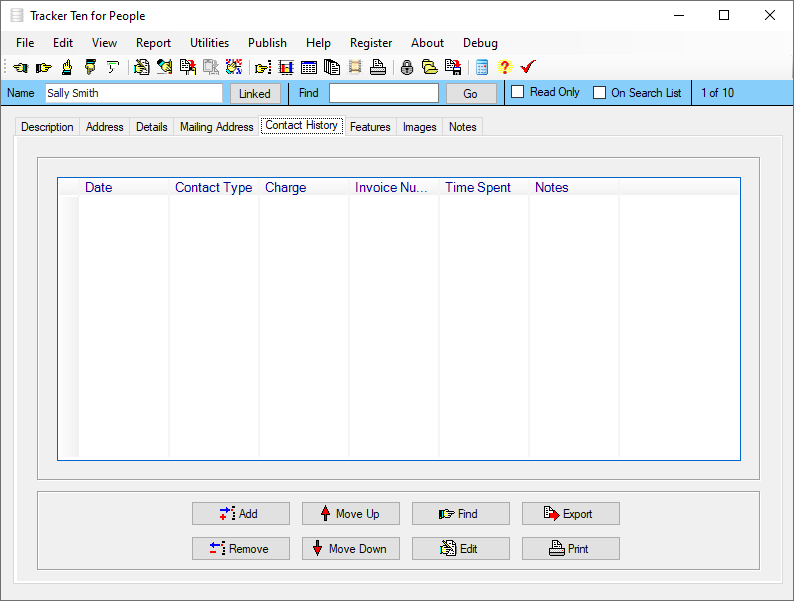Image resolution: width=794 pixels, height=601 pixels.
Task: Click the Export button
Action: point(571,513)
